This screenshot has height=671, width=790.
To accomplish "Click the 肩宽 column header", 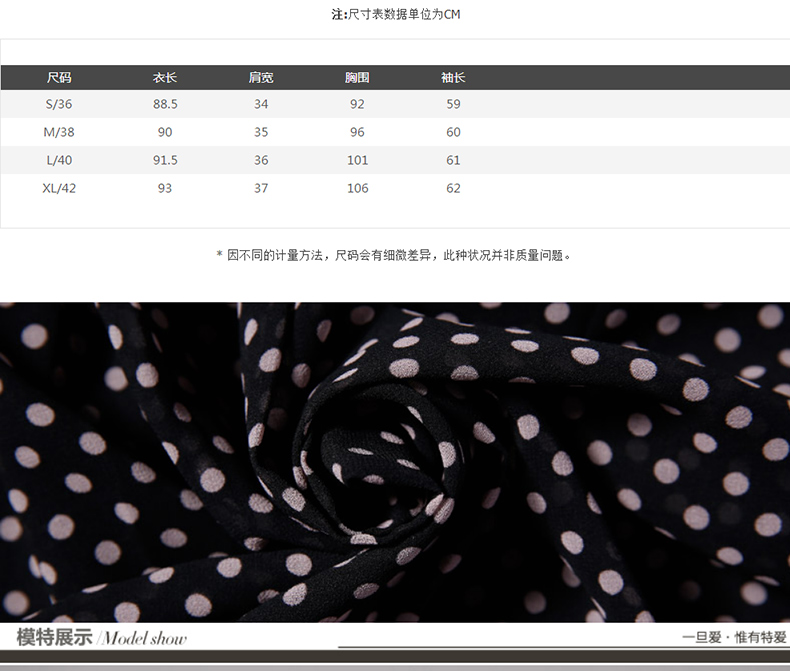I will [x=261, y=78].
